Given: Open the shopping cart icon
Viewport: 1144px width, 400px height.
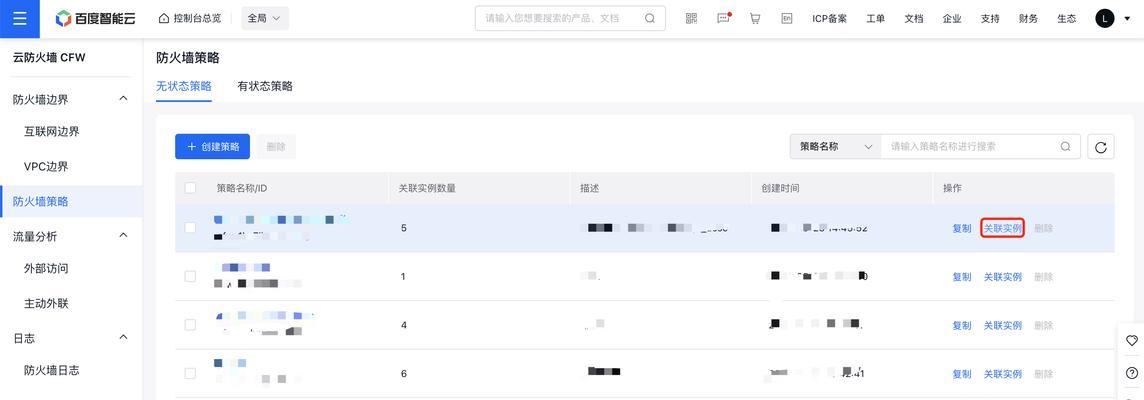Looking at the screenshot, I should click(x=755, y=19).
